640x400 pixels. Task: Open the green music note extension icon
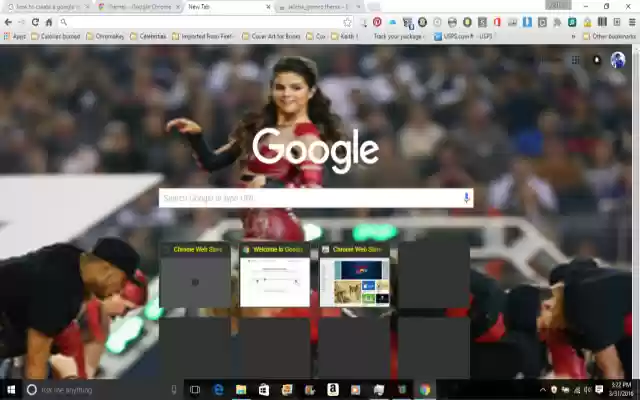tap(572, 22)
